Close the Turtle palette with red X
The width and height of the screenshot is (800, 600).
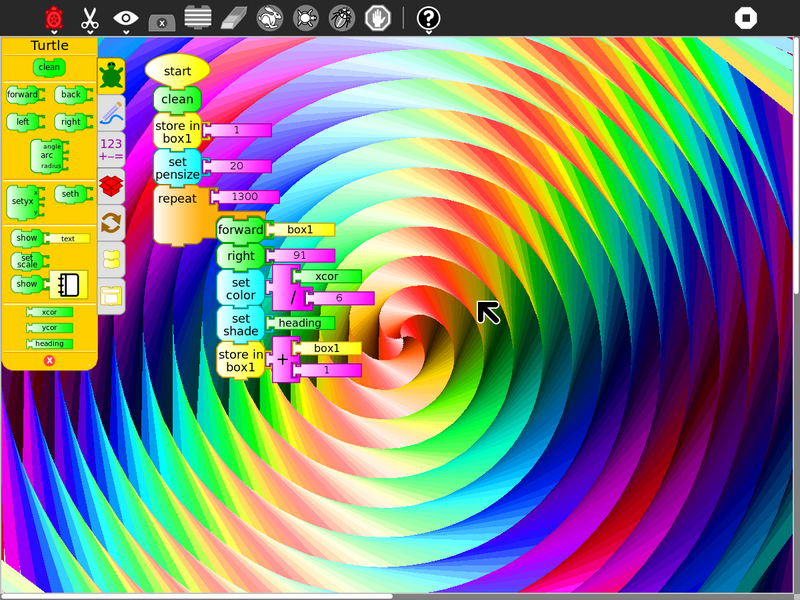coord(49,360)
